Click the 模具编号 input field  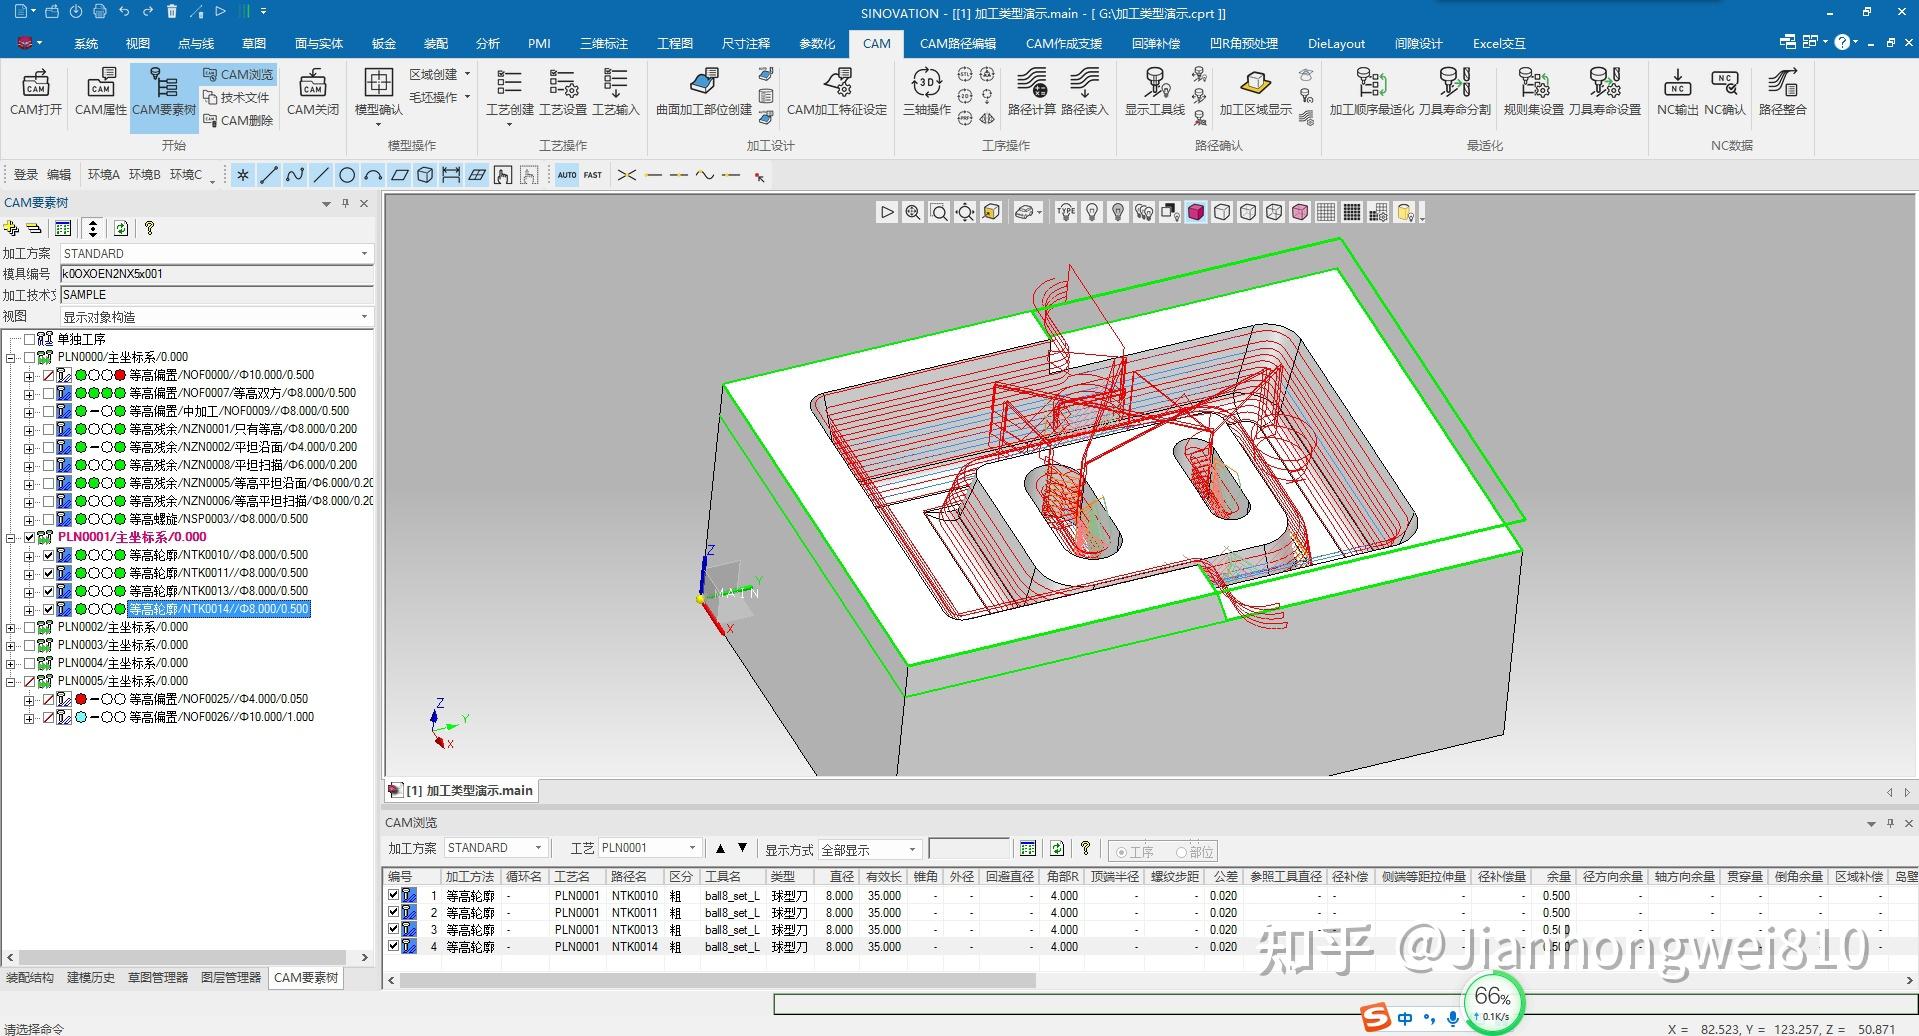tap(216, 274)
